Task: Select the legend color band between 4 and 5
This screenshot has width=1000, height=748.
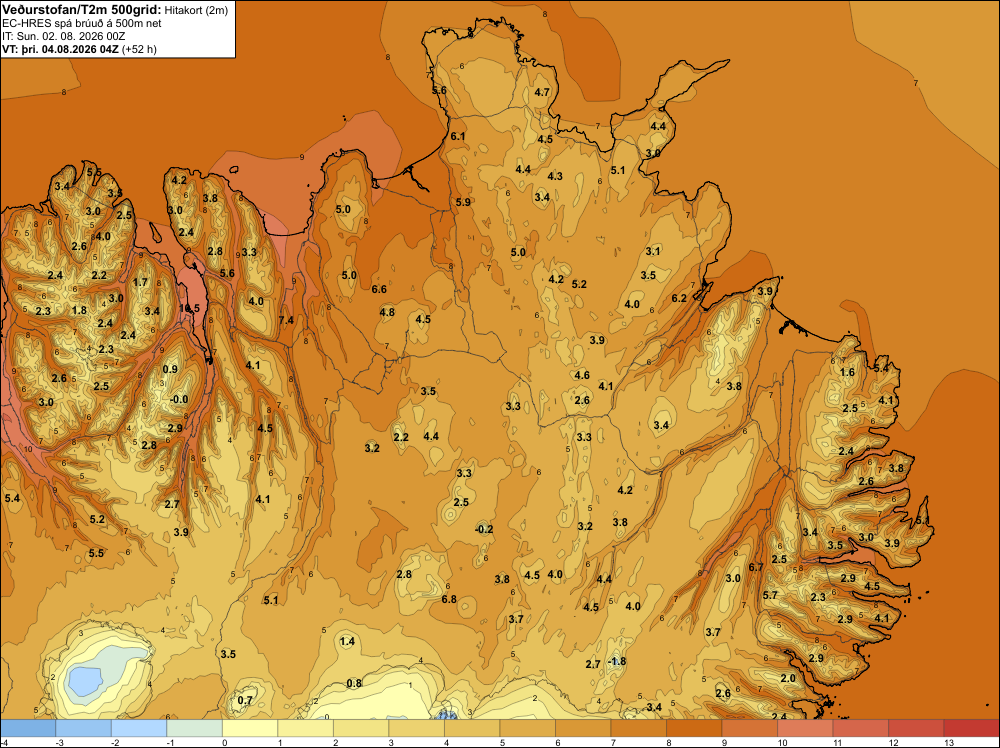Action: [x=472, y=728]
